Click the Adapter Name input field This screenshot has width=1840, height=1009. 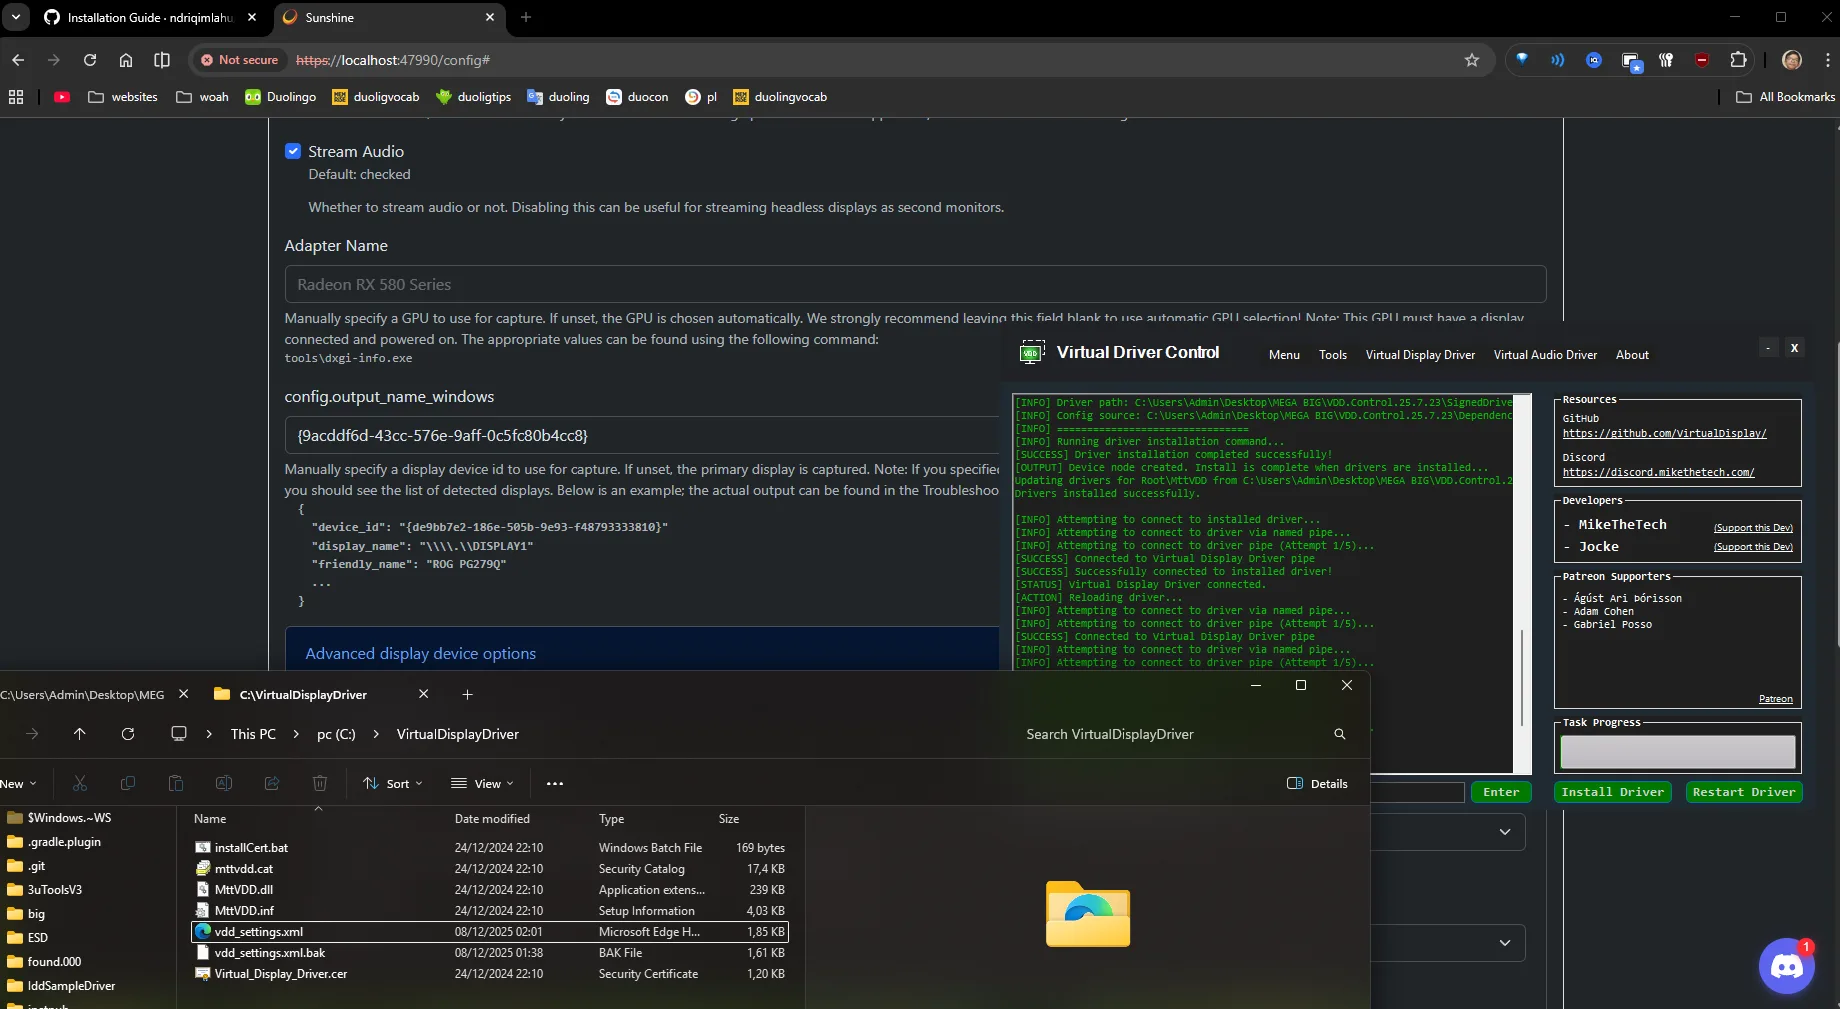click(914, 284)
